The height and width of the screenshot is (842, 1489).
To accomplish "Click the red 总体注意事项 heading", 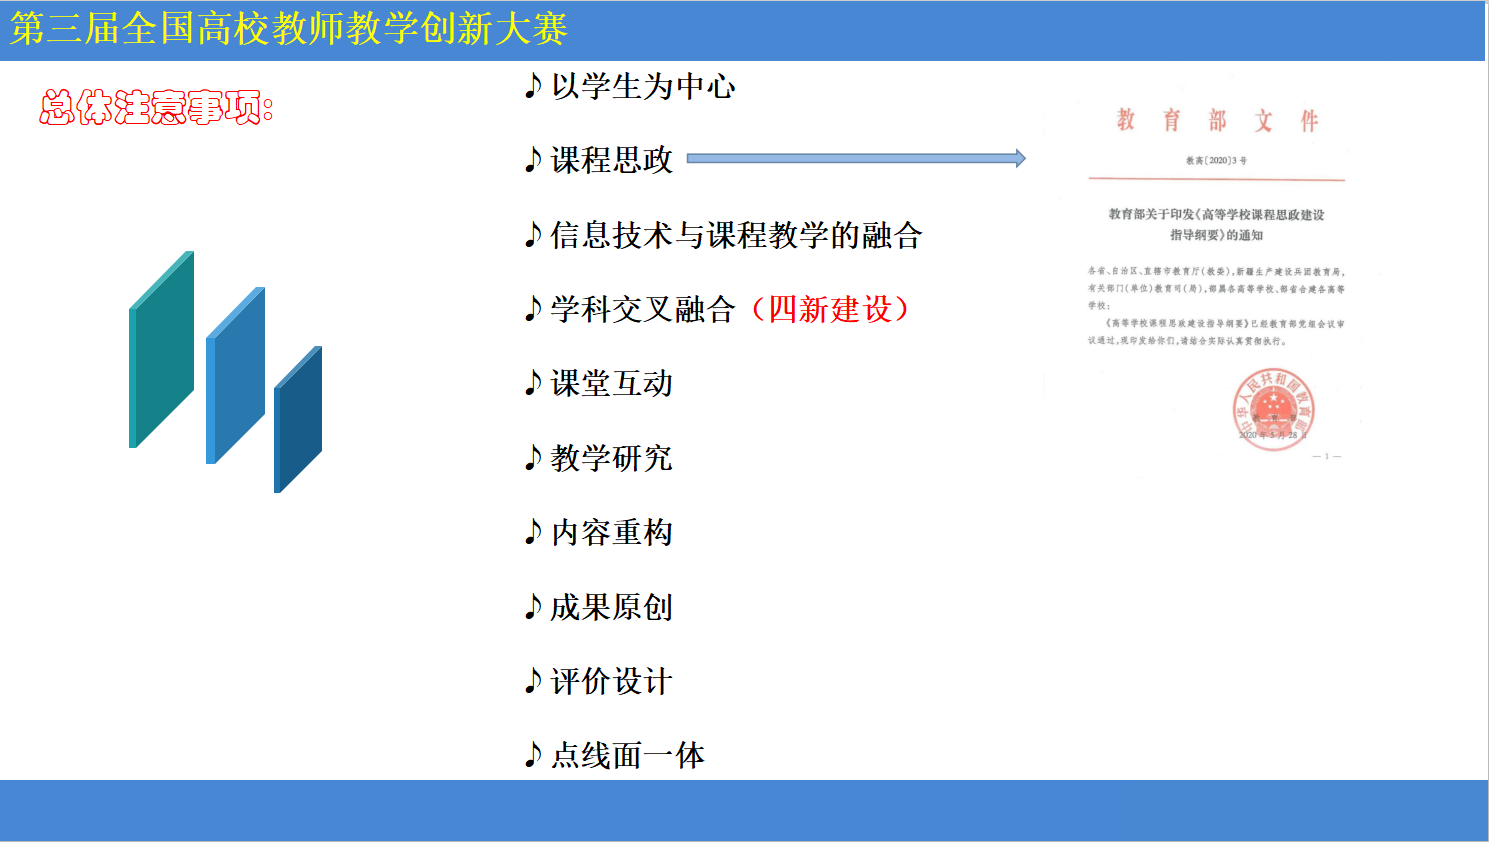I will click(156, 108).
